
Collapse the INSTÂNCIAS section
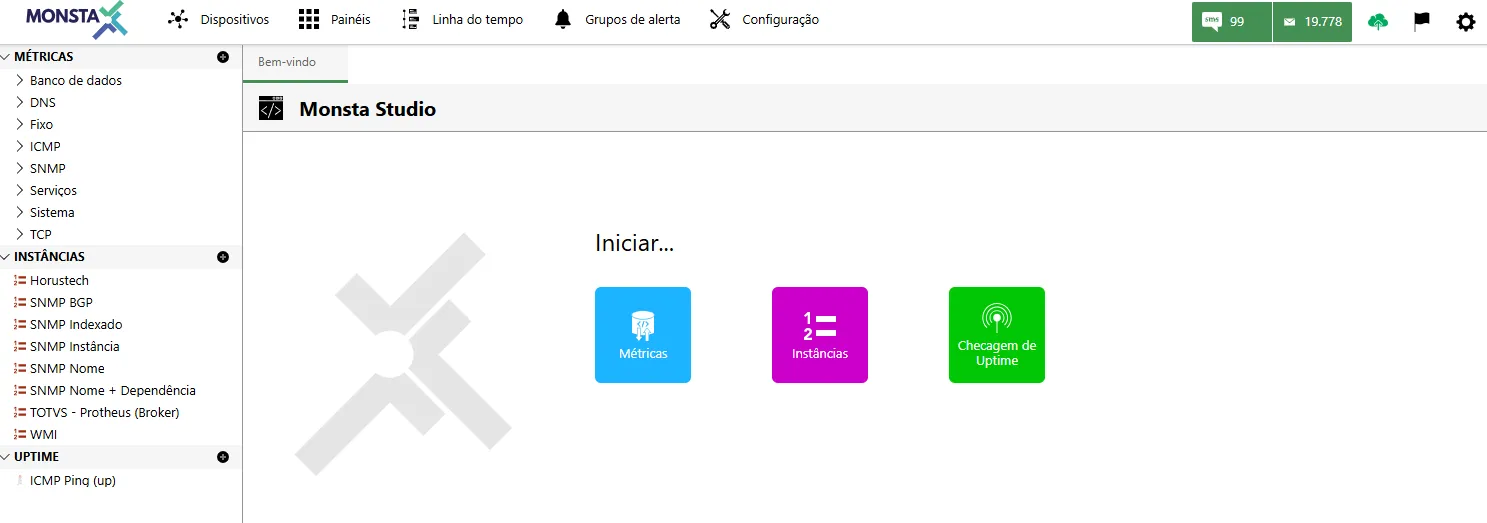coord(5,257)
